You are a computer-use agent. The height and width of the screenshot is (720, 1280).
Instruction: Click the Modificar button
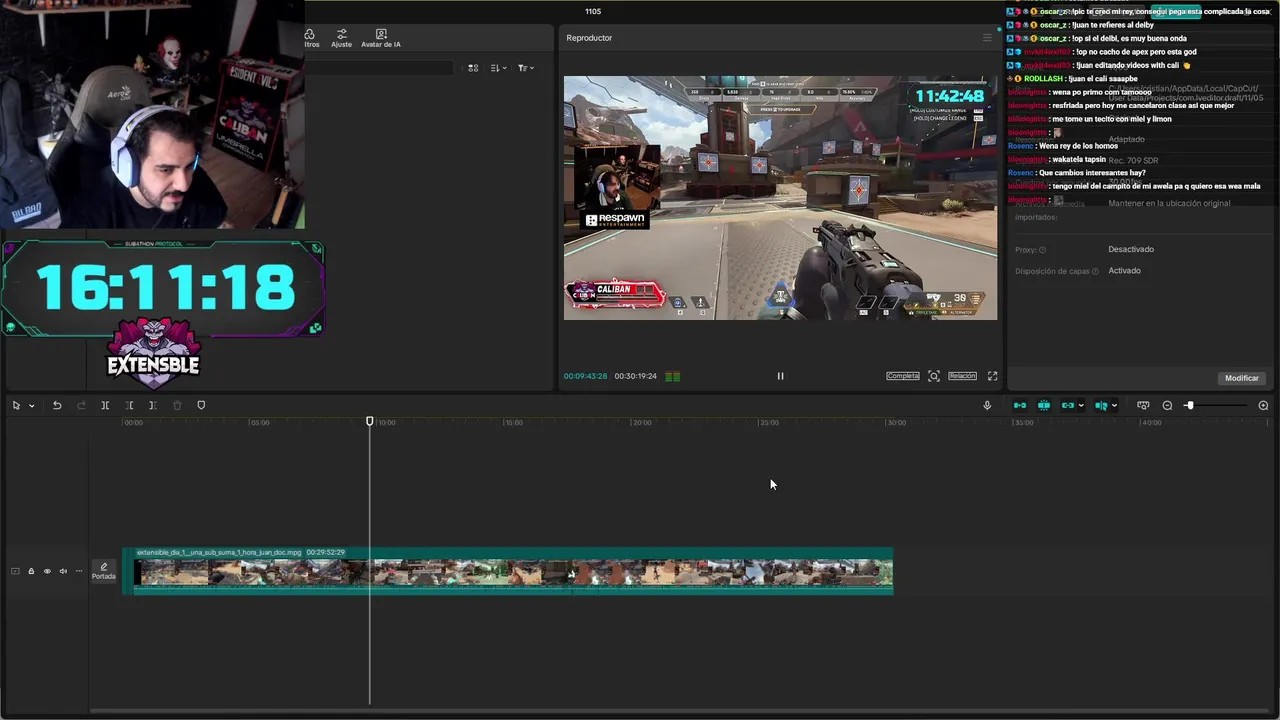1242,378
